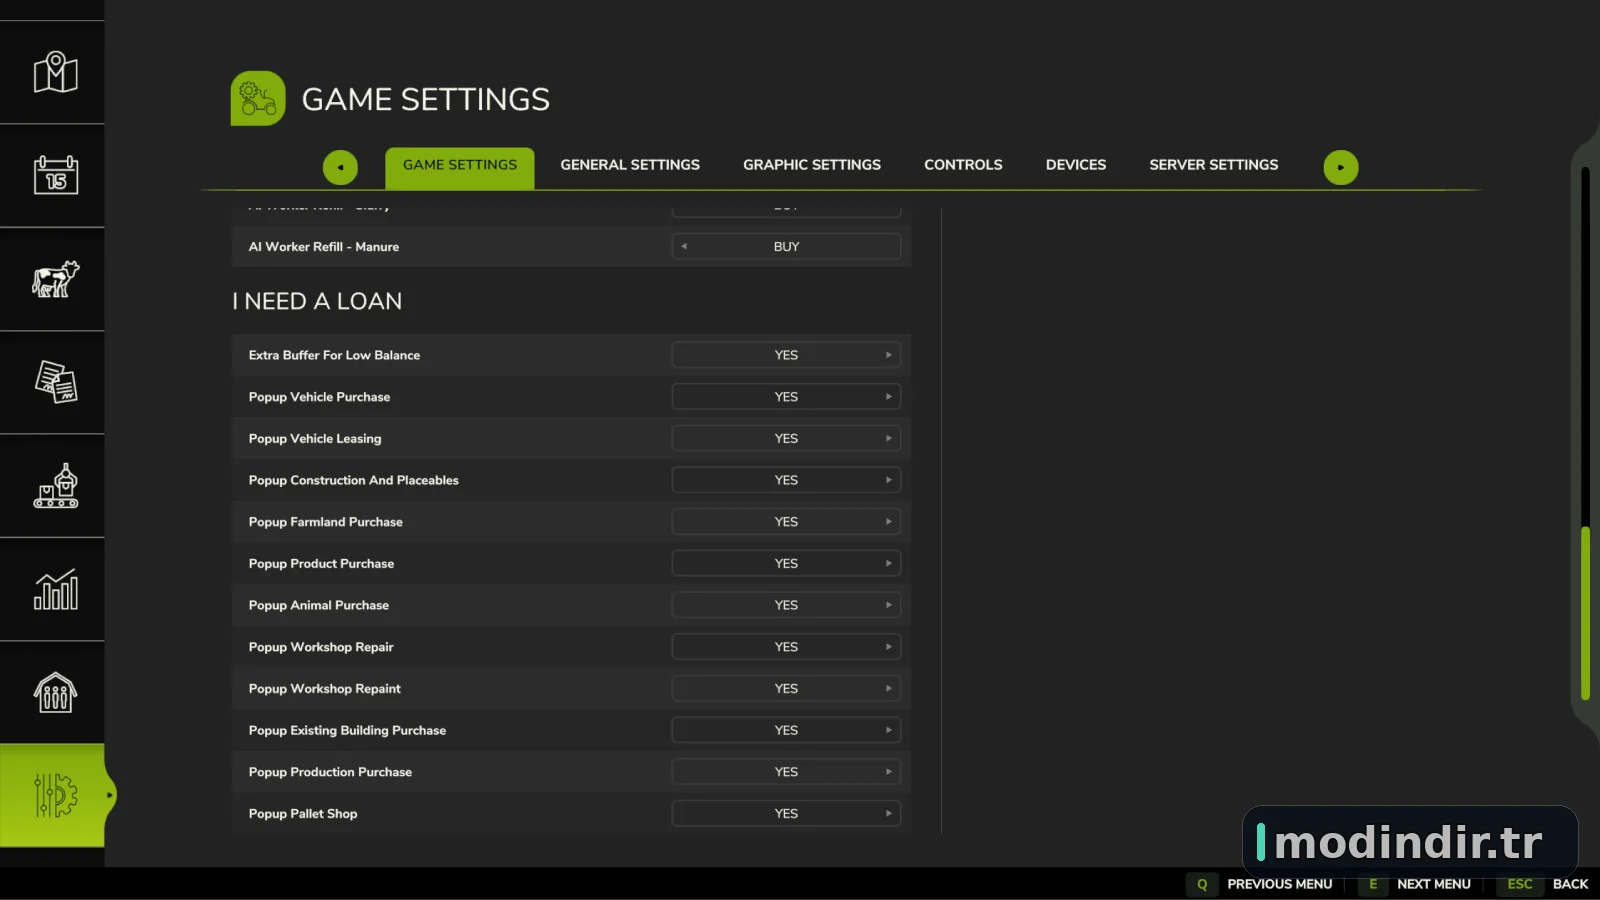Click the 'Popup Workshop Repaint' label

(325, 689)
